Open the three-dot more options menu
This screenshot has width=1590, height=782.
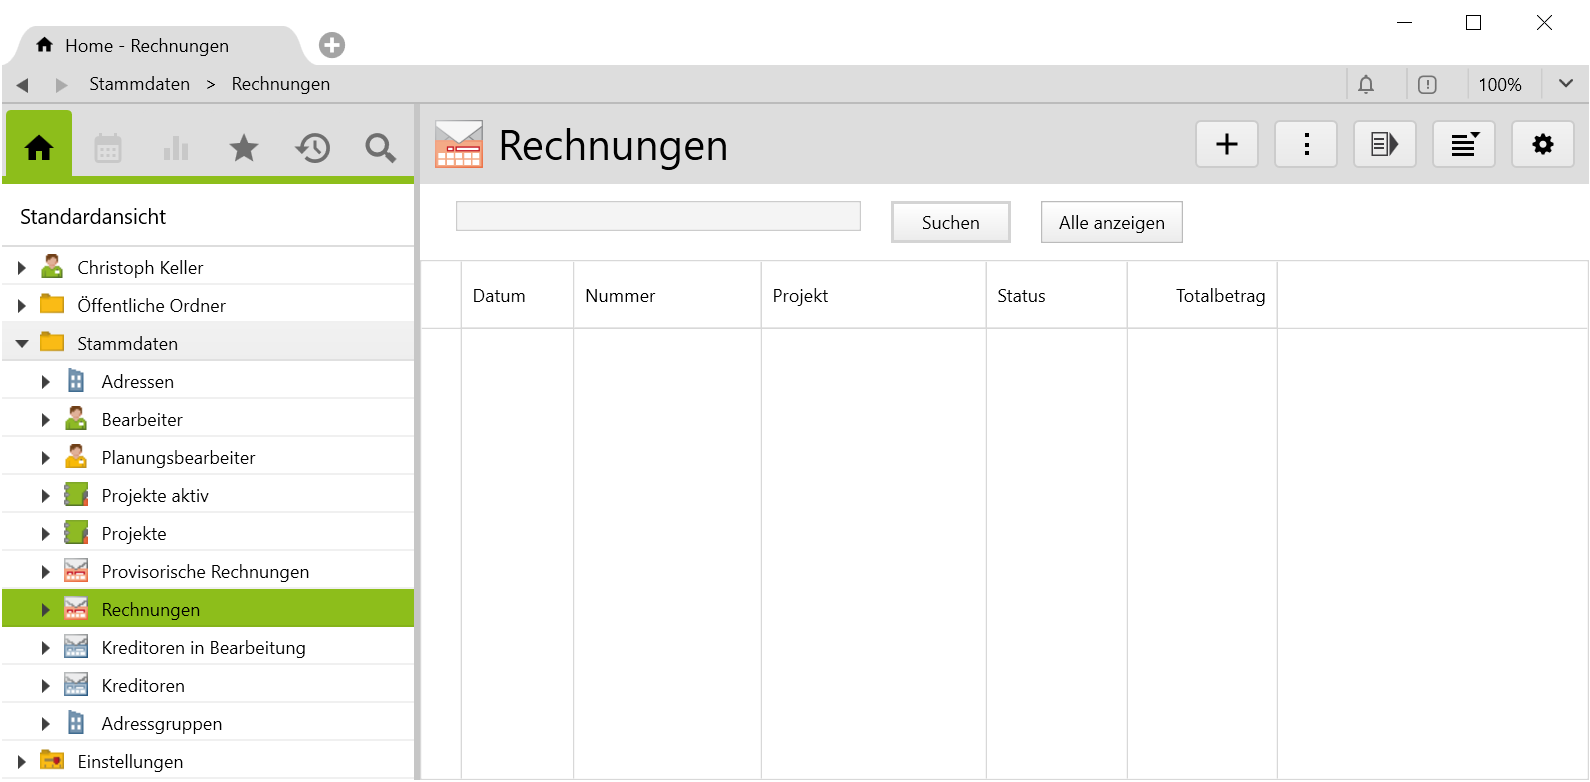(x=1306, y=145)
